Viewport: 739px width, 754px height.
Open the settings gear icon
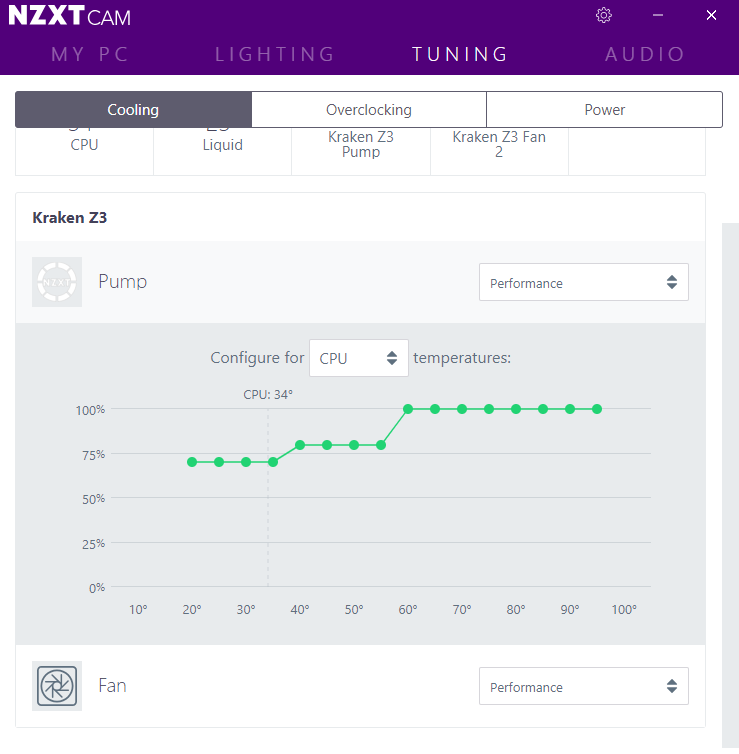pyautogui.click(x=603, y=15)
